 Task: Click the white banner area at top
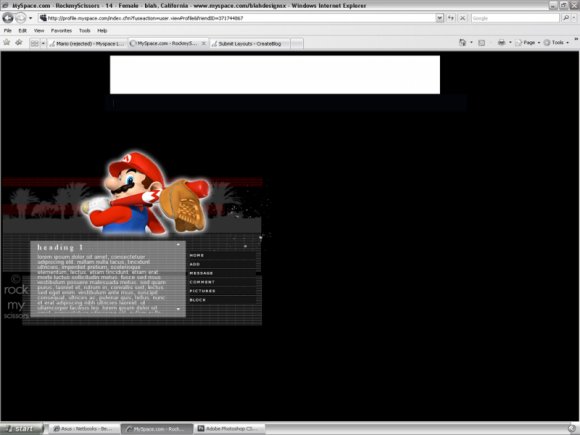click(275, 75)
